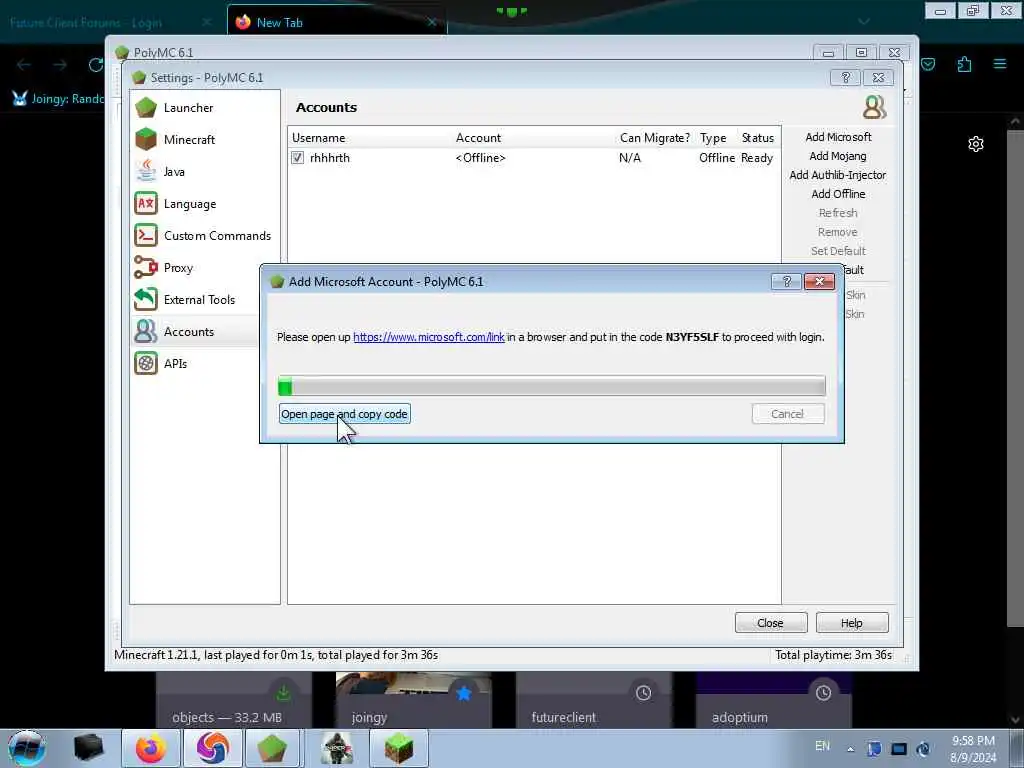Open the game character taskbar icon
Image resolution: width=1024 pixels, height=768 pixels.
coord(337,748)
